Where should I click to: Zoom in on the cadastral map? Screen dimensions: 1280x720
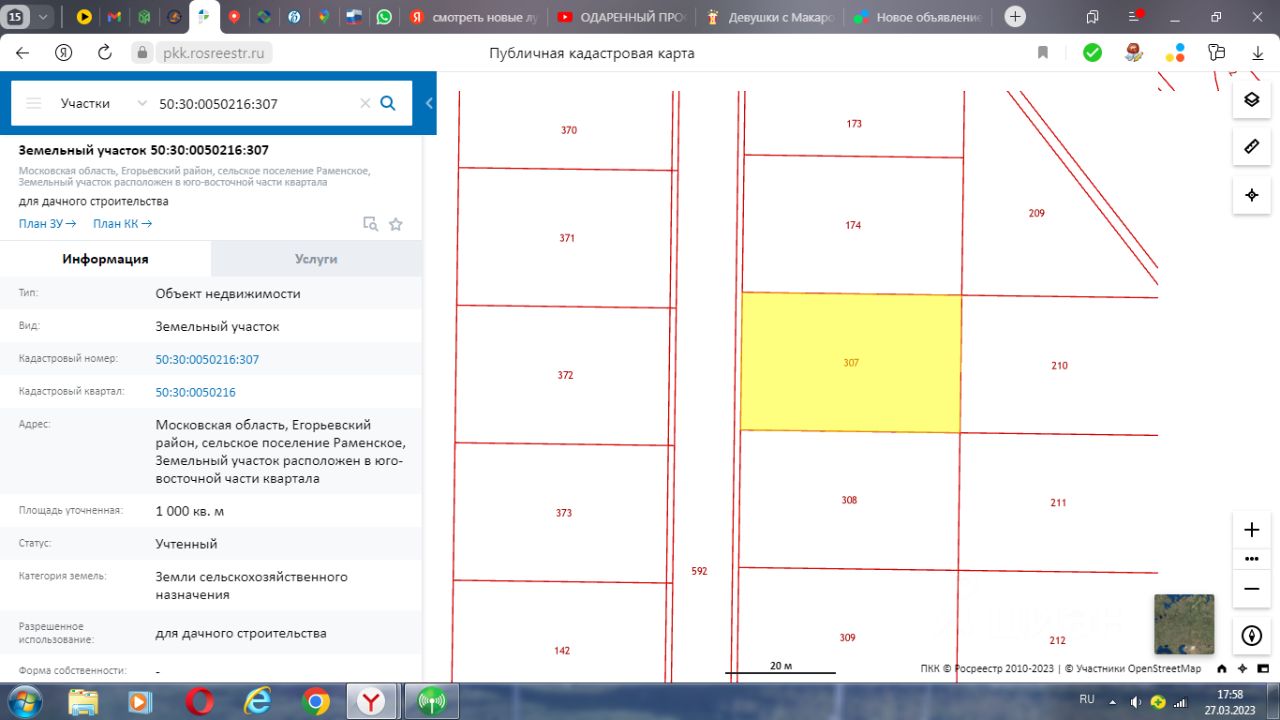[x=1251, y=529]
